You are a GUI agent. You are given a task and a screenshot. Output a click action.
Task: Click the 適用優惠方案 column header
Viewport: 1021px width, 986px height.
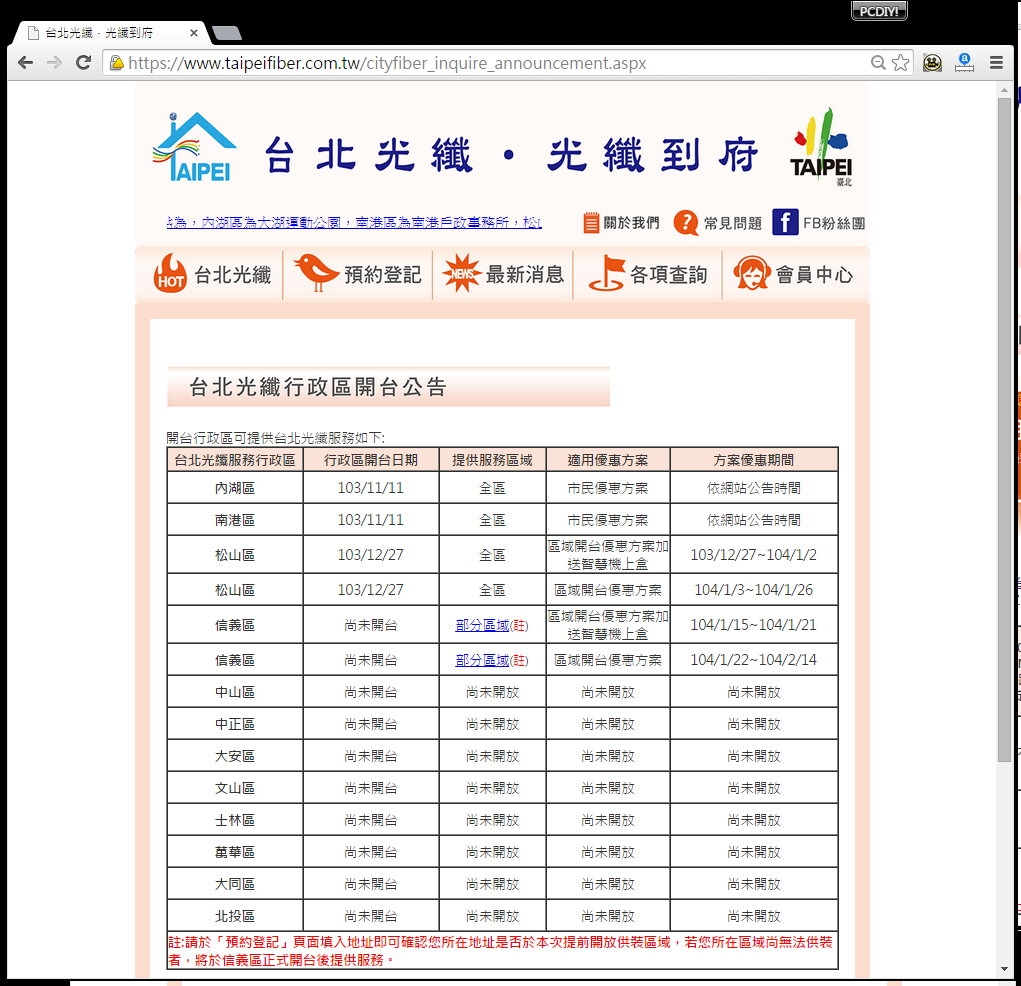click(x=608, y=460)
